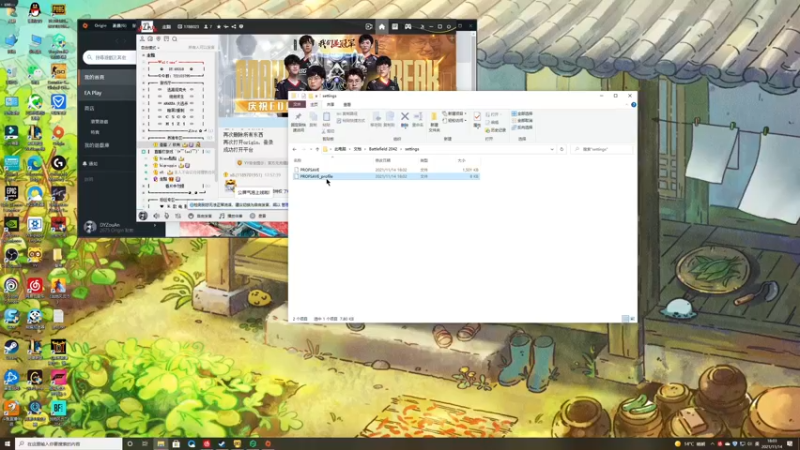800x450 pixels.
Task: Click the Delete red X ribbon icon
Action: click(x=405, y=118)
